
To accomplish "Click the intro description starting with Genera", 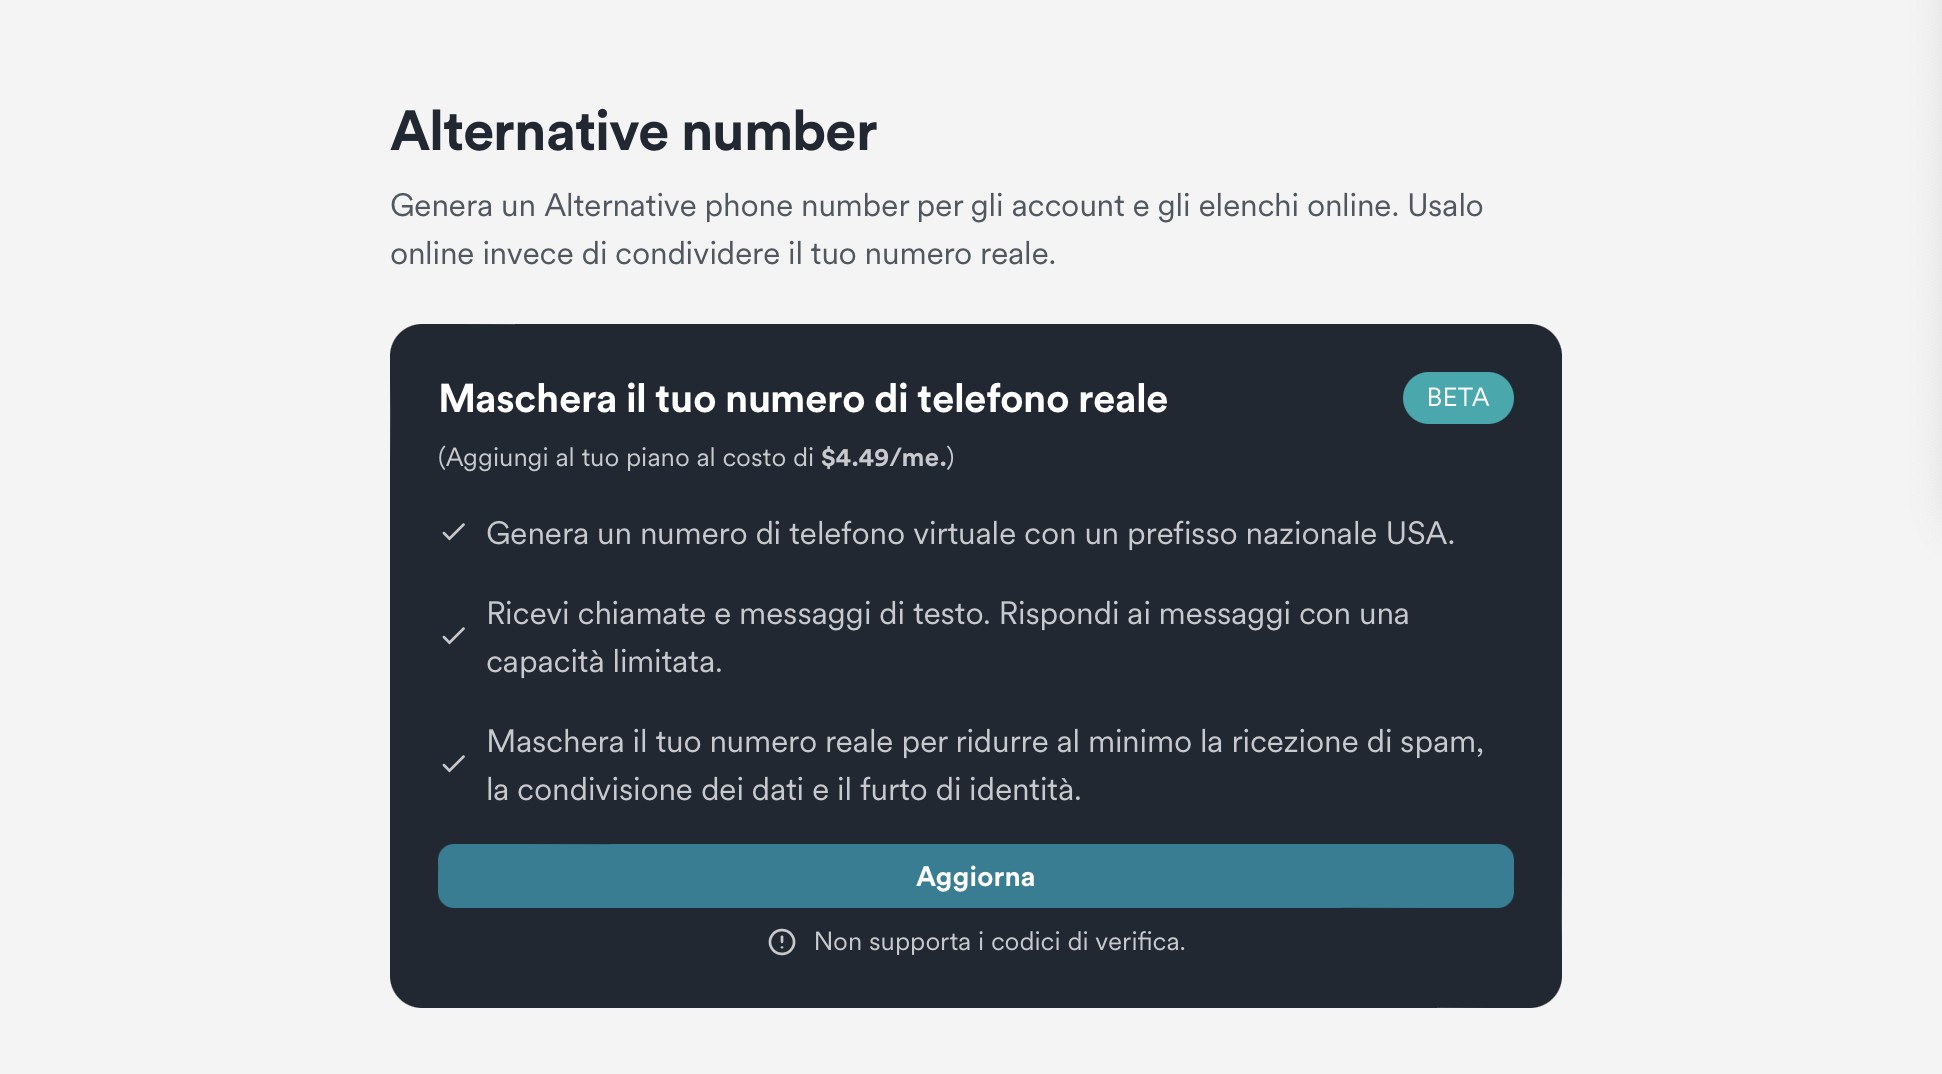I will tap(935, 206).
